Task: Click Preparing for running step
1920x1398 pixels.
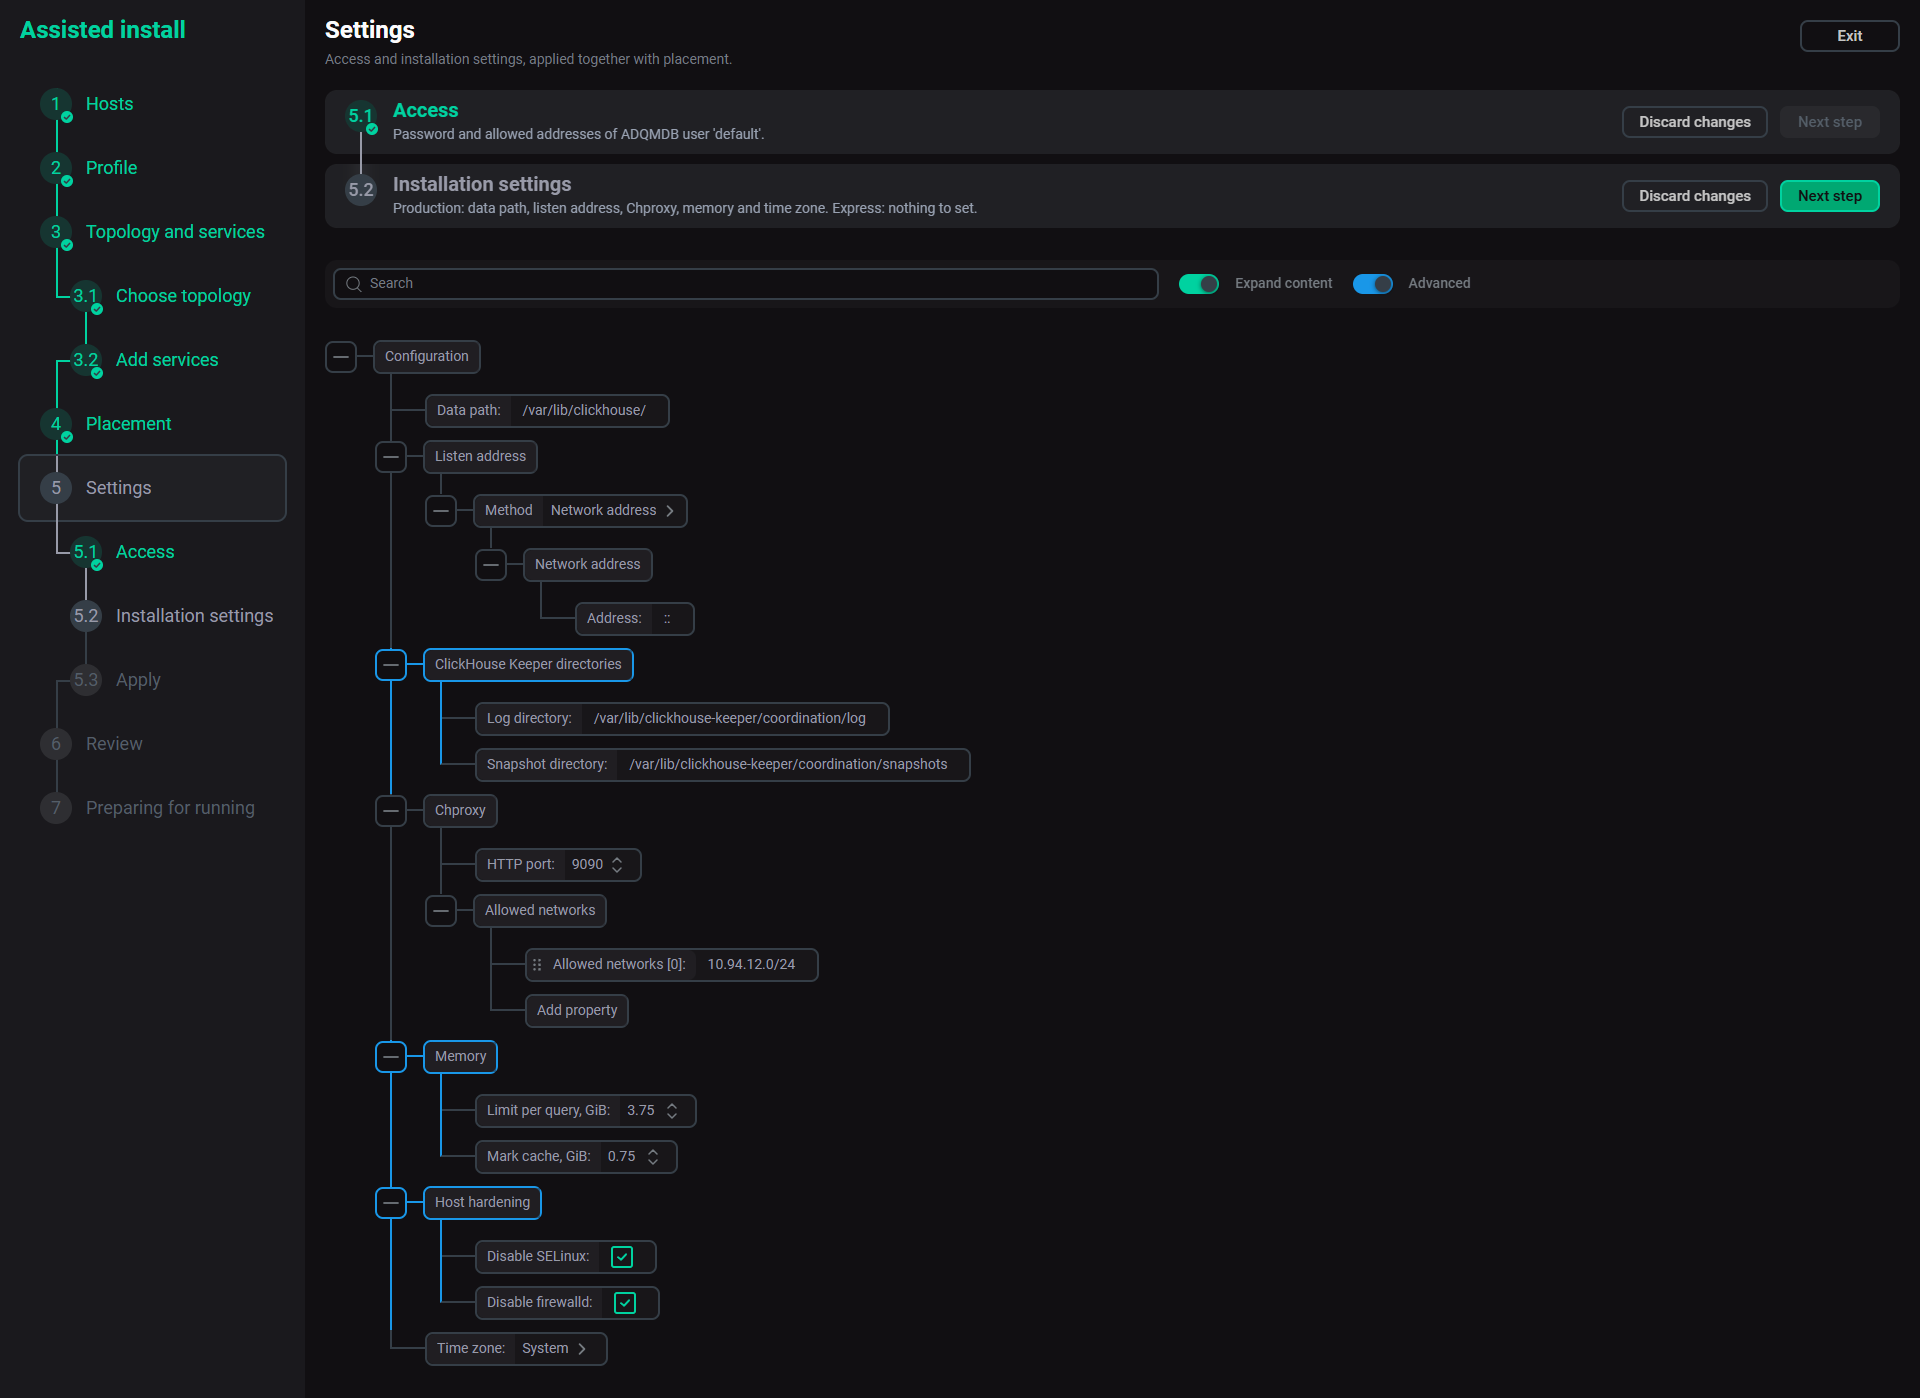Action: 170,808
